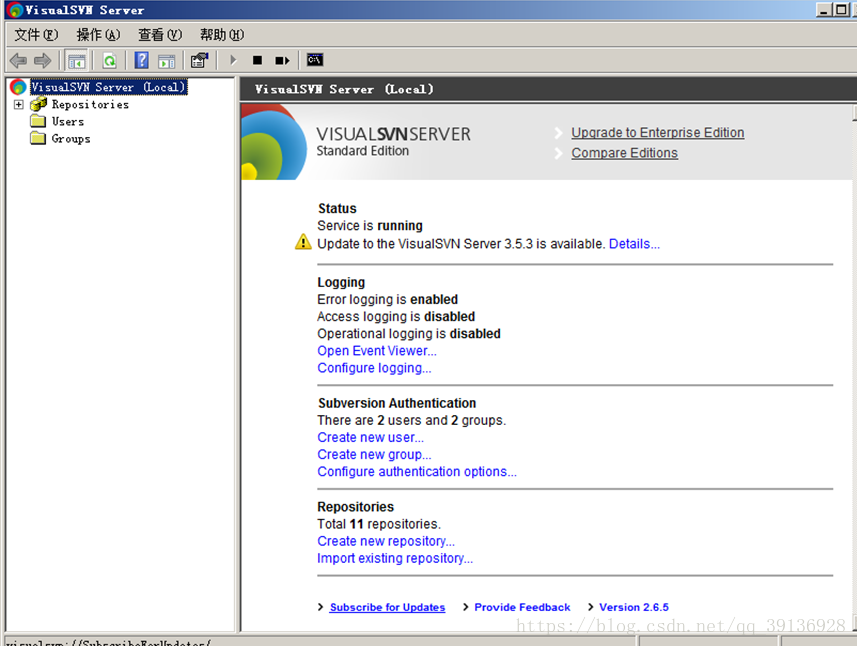Click 'Operational logging is disabled' text
The width and height of the screenshot is (857, 646).
[x=409, y=334]
